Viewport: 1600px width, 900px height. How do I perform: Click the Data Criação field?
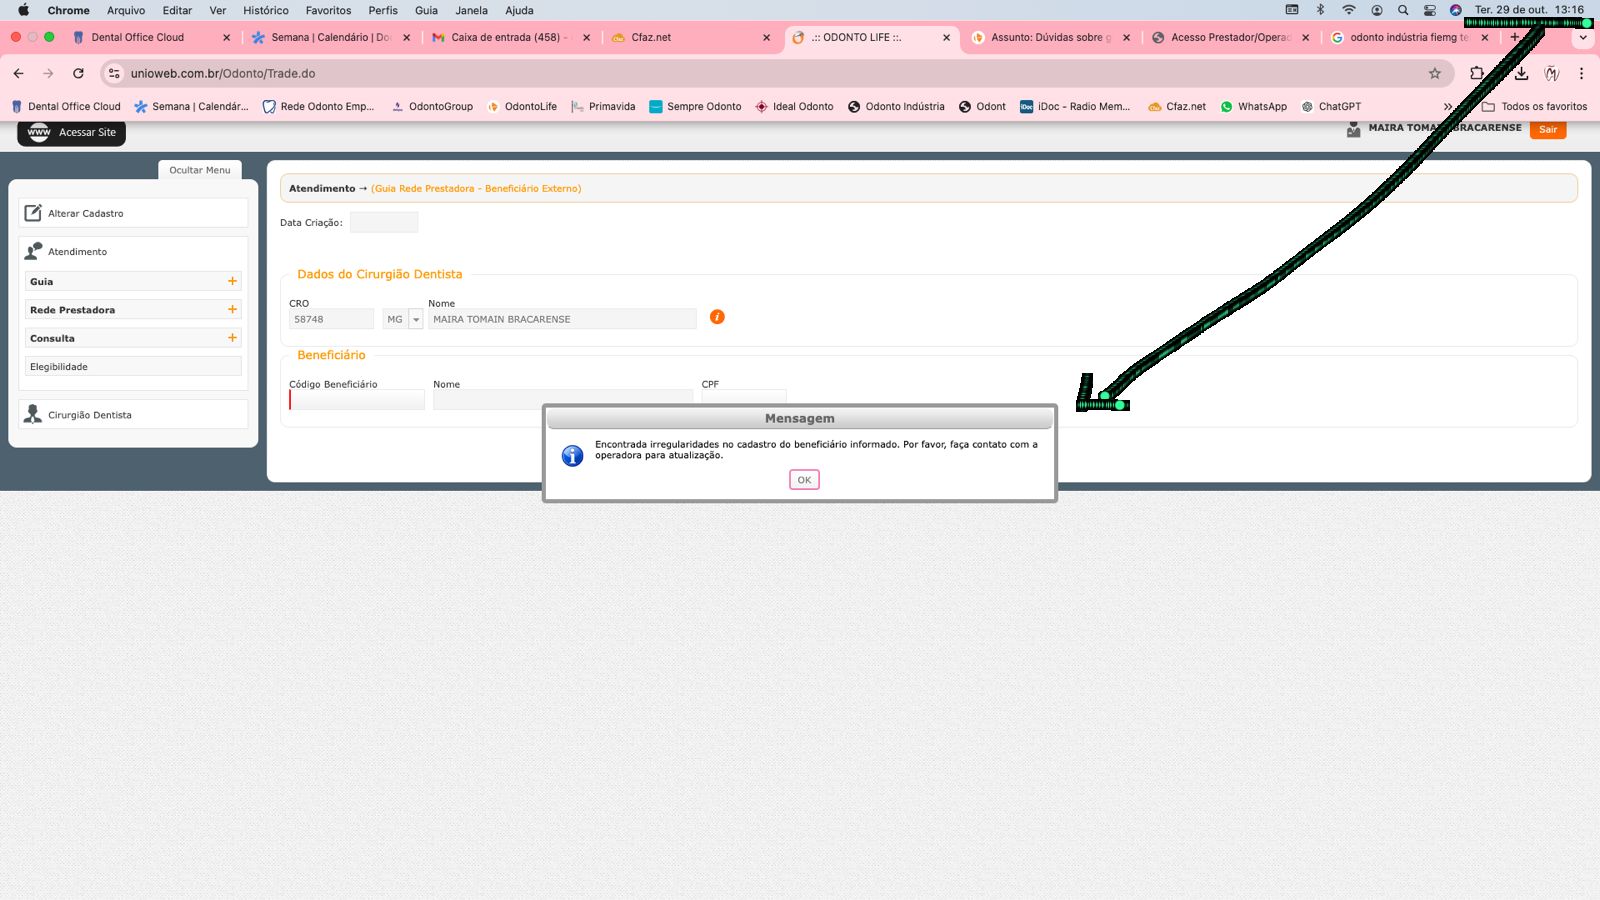384,222
